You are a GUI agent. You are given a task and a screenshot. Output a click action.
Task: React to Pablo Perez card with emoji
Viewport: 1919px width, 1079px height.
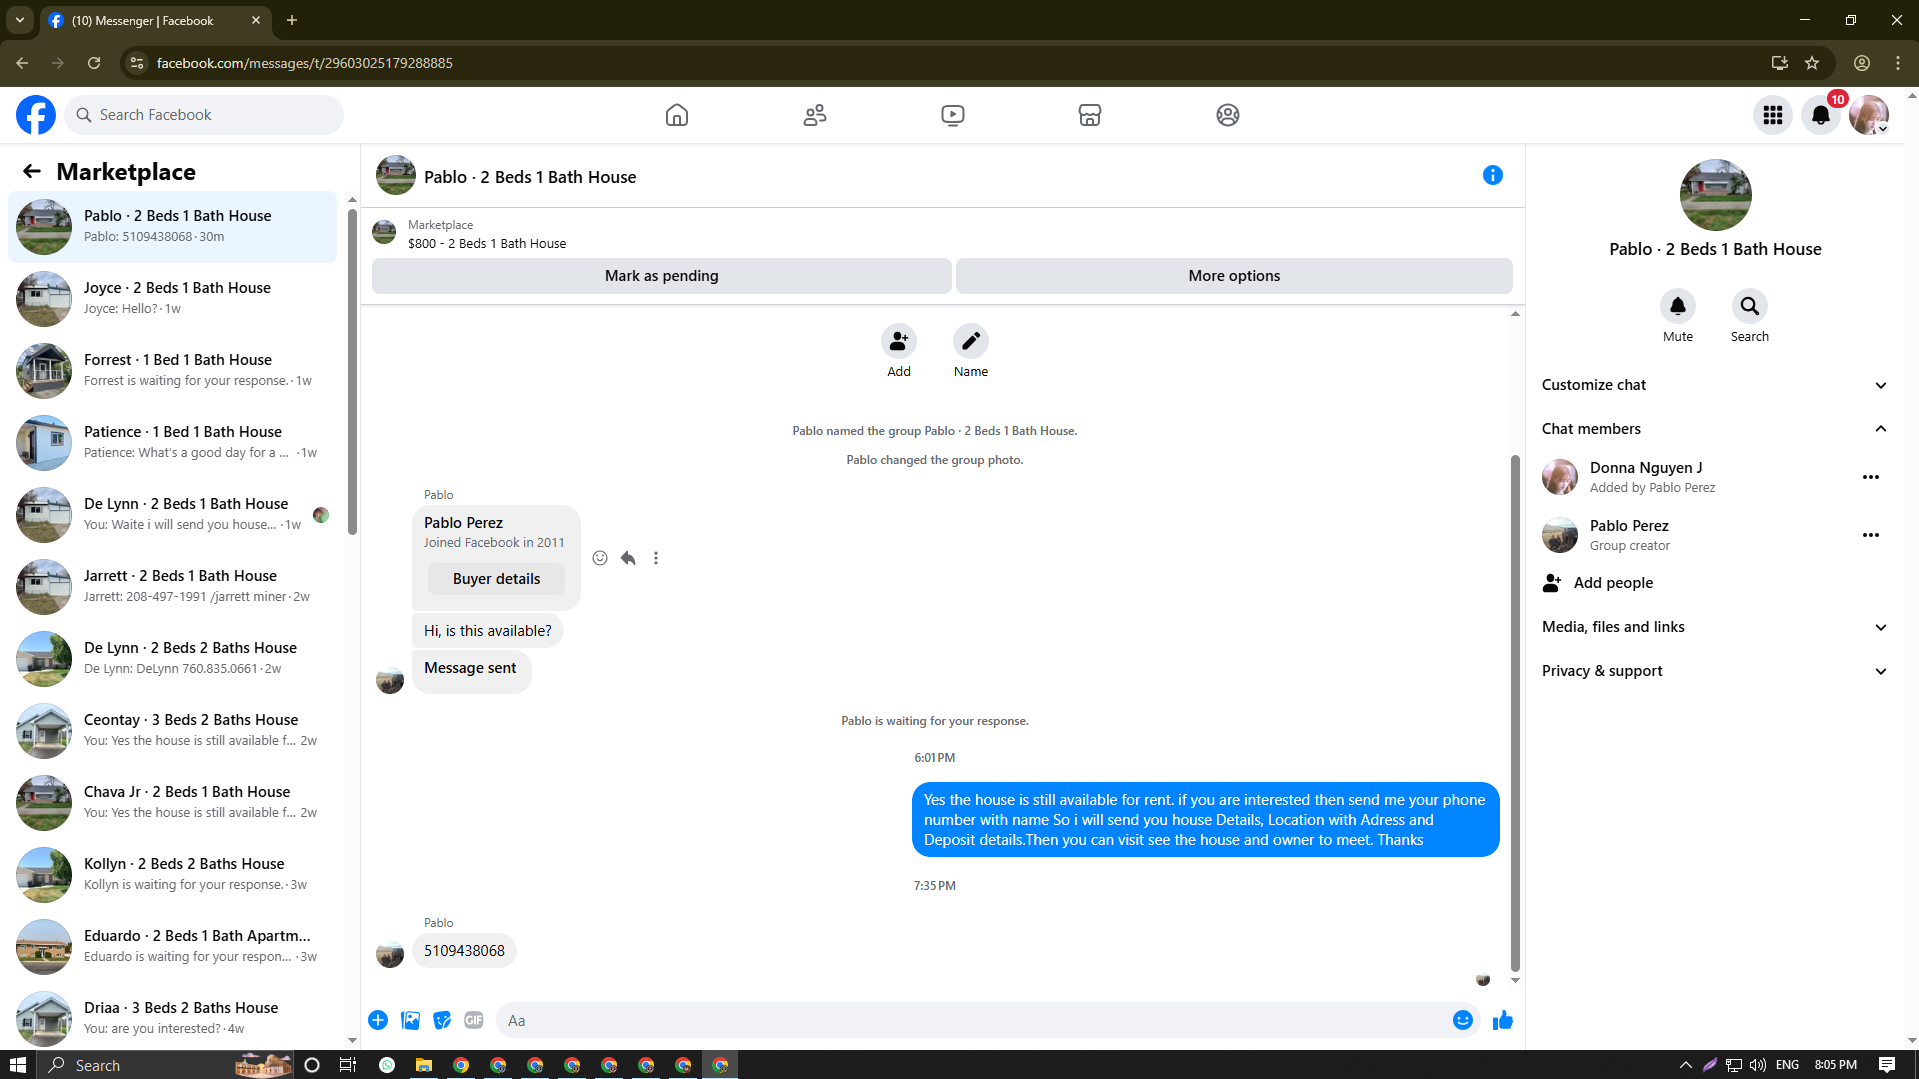tap(600, 558)
